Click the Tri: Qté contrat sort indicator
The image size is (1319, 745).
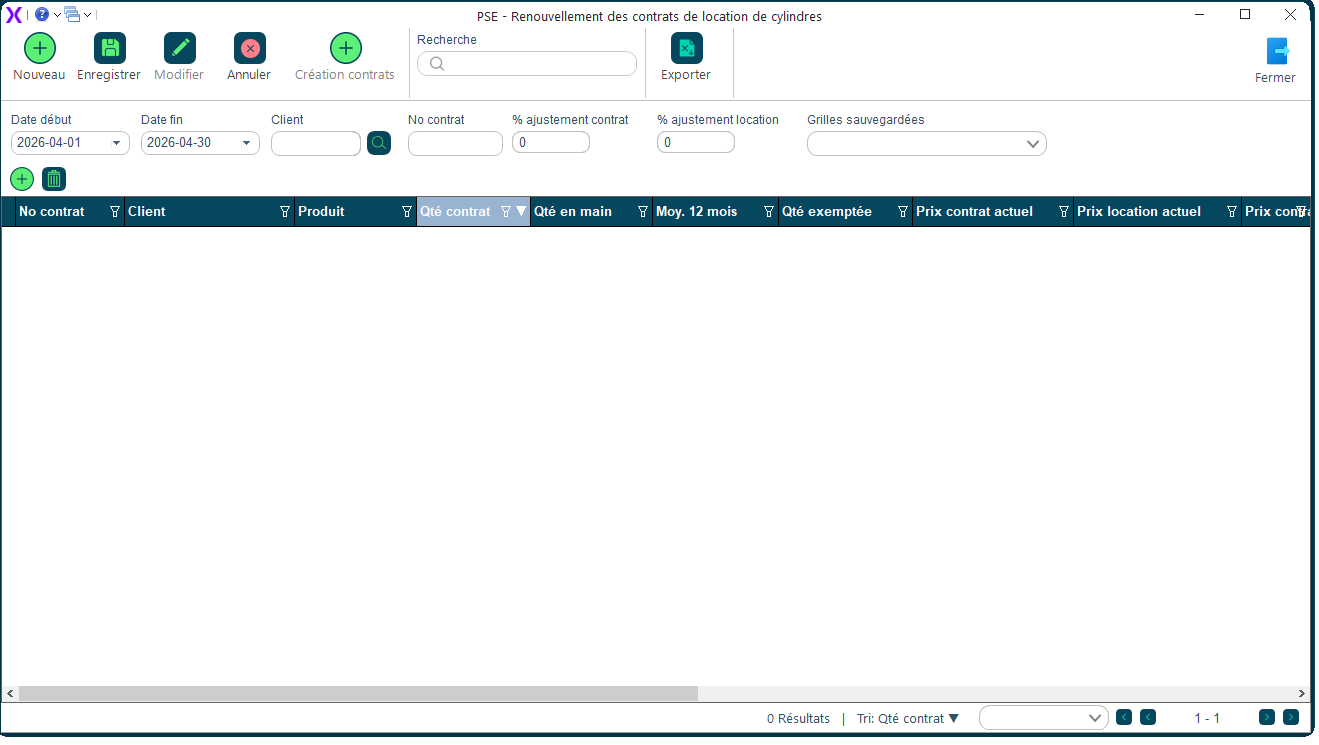(x=908, y=718)
